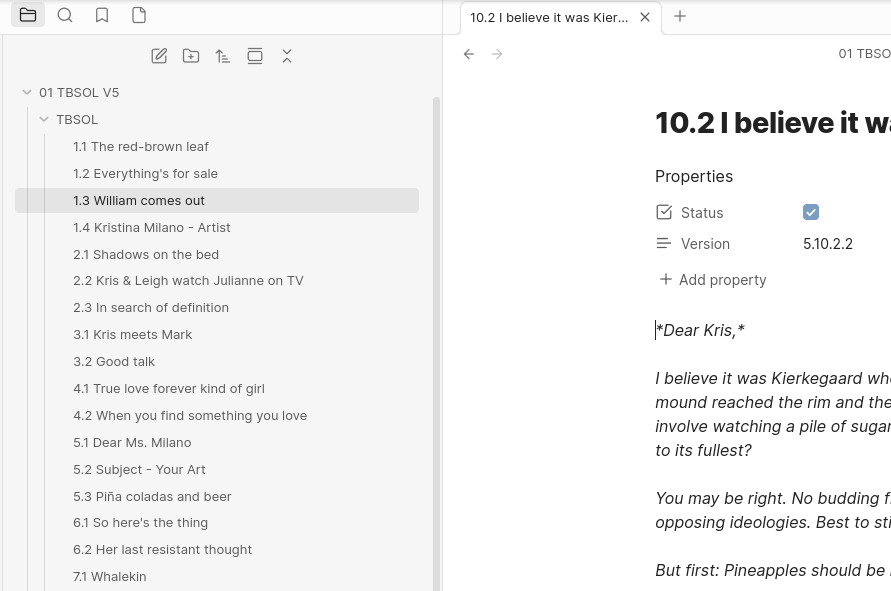This screenshot has width=891, height=591.
Task: Open a new tab with plus
Action: click(x=680, y=16)
